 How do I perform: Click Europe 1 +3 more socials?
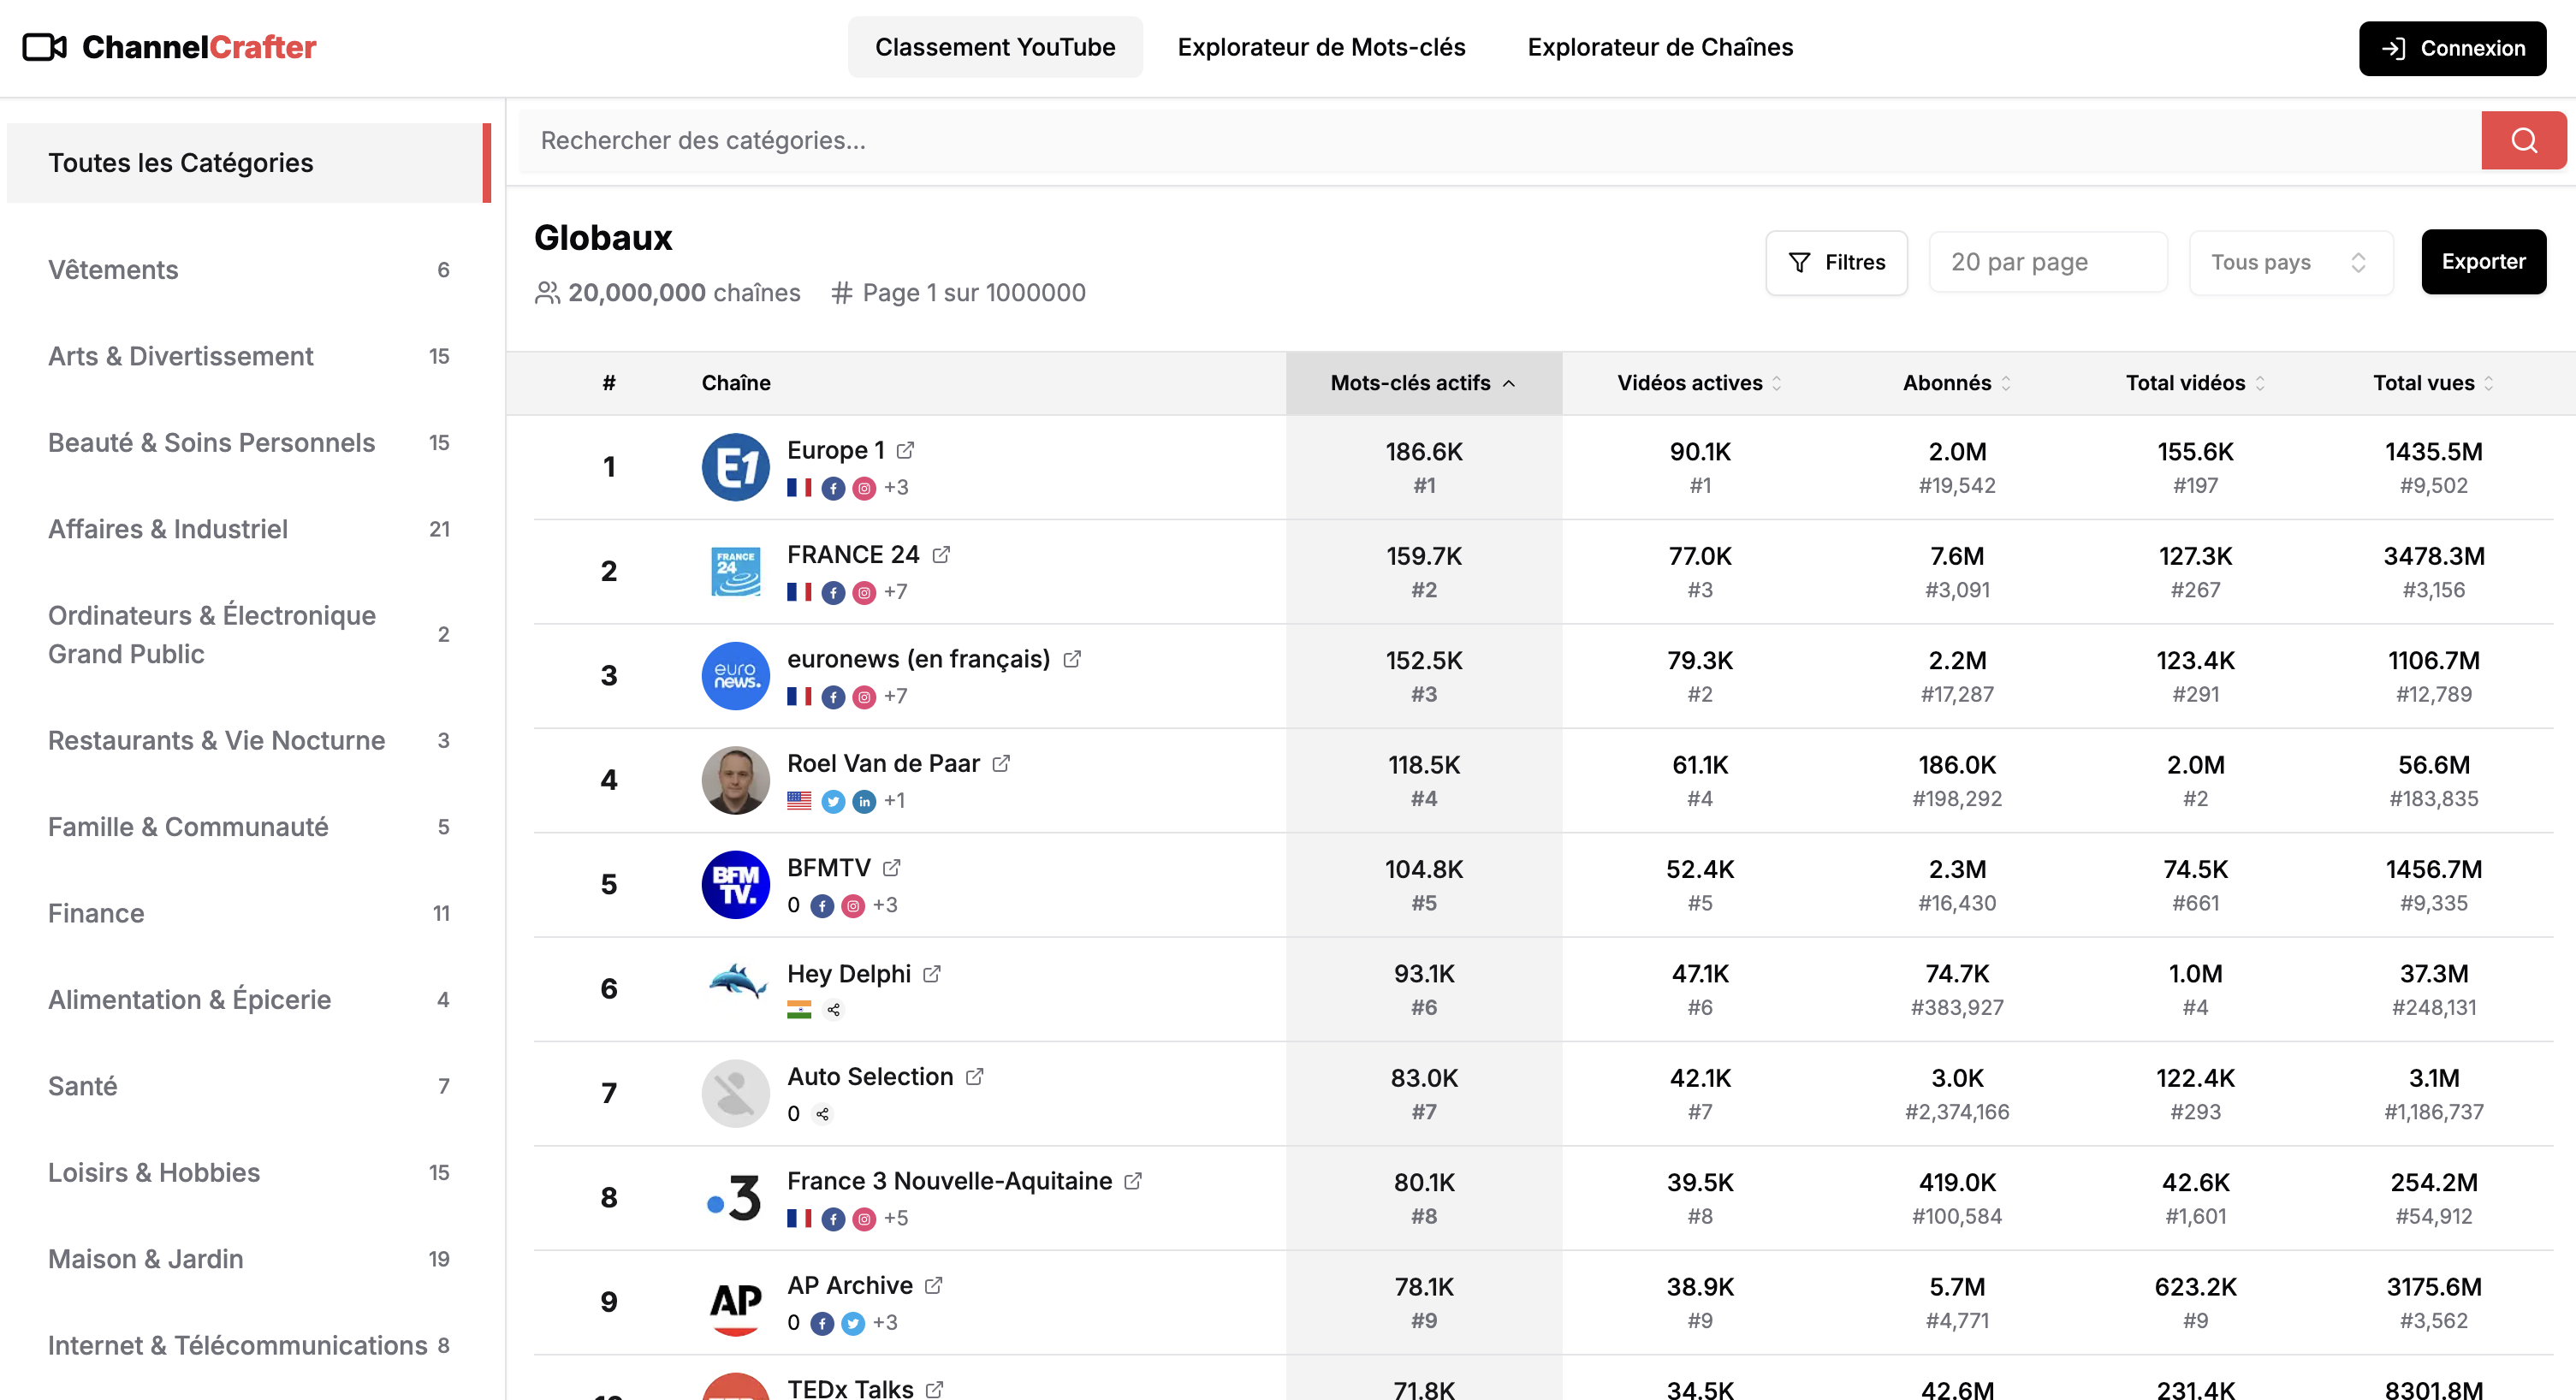896,488
